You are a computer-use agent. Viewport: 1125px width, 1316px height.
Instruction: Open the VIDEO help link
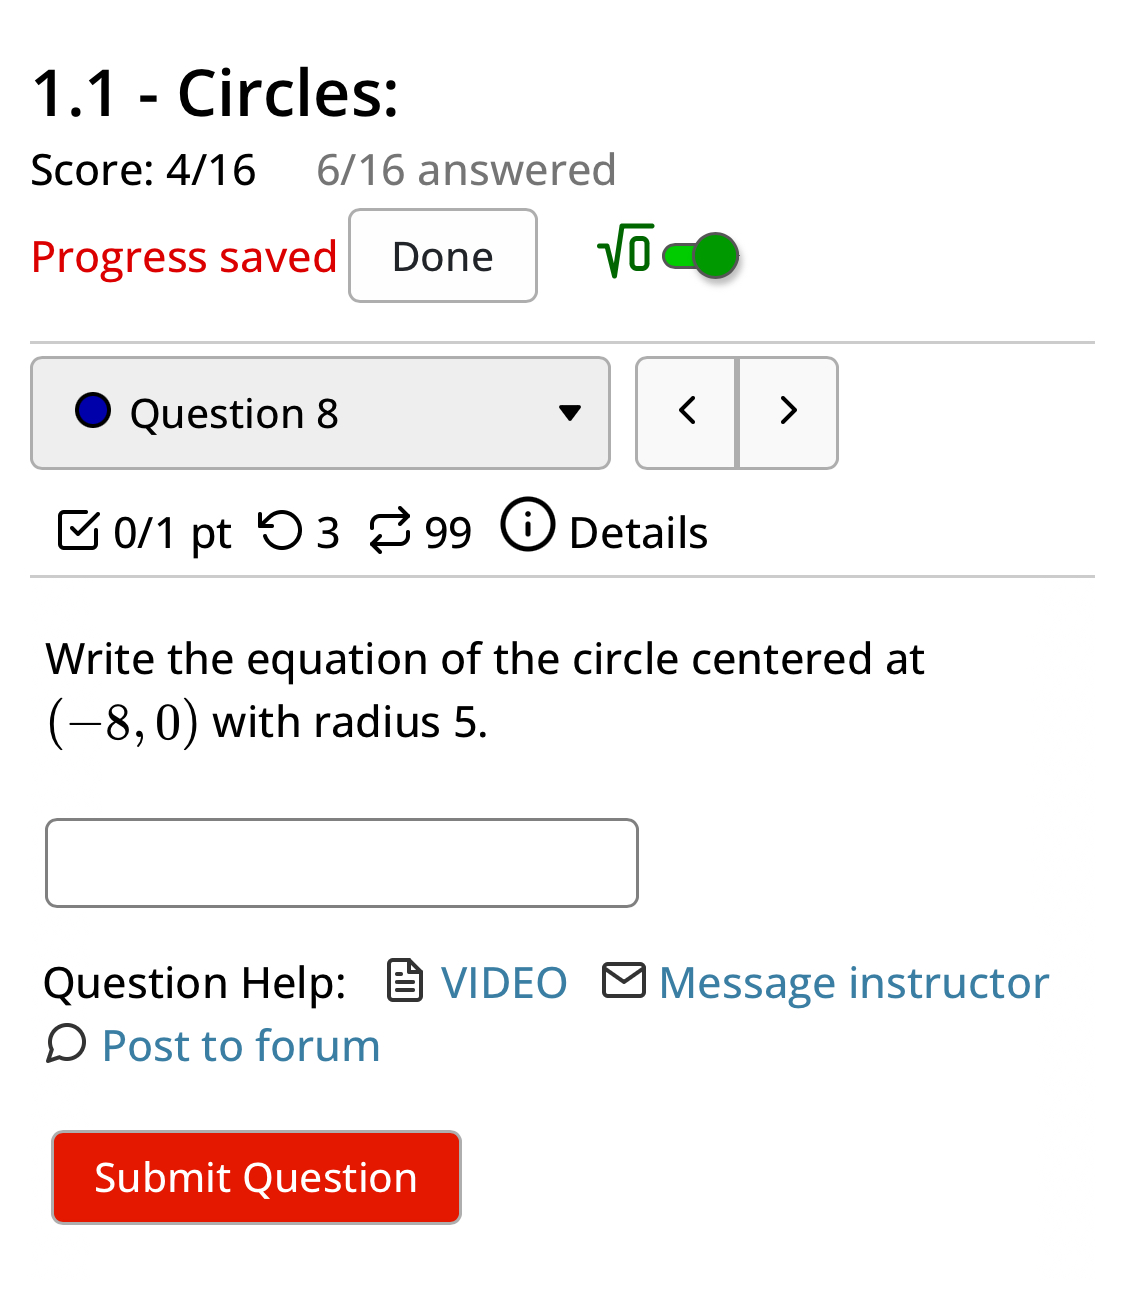pos(504,981)
